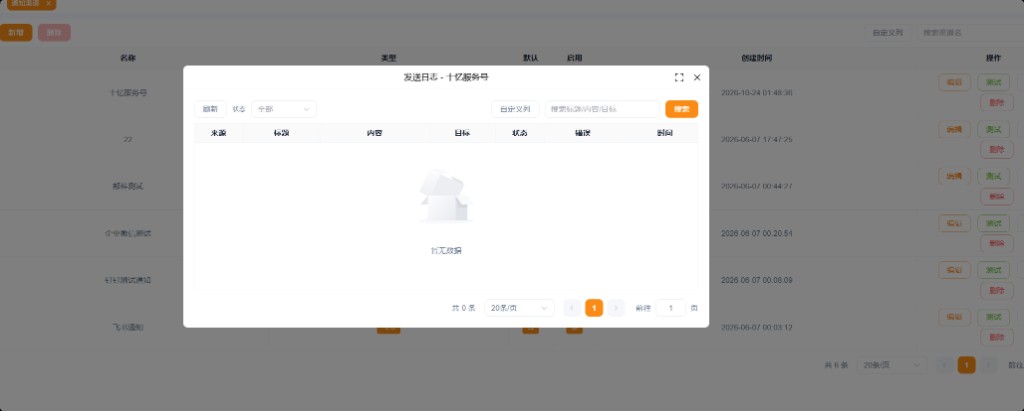
Task: Go to next page in dialog pagination
Action: (616, 308)
